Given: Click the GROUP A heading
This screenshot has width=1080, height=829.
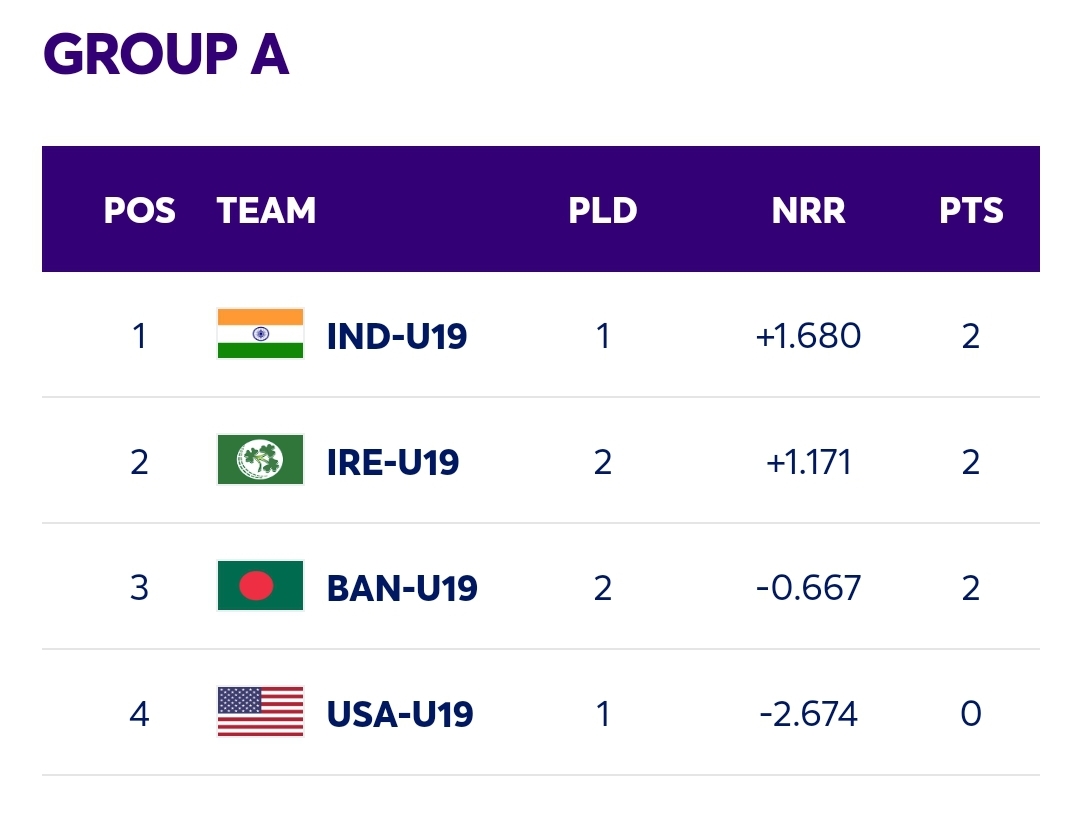Looking at the screenshot, I should click(x=166, y=54).
